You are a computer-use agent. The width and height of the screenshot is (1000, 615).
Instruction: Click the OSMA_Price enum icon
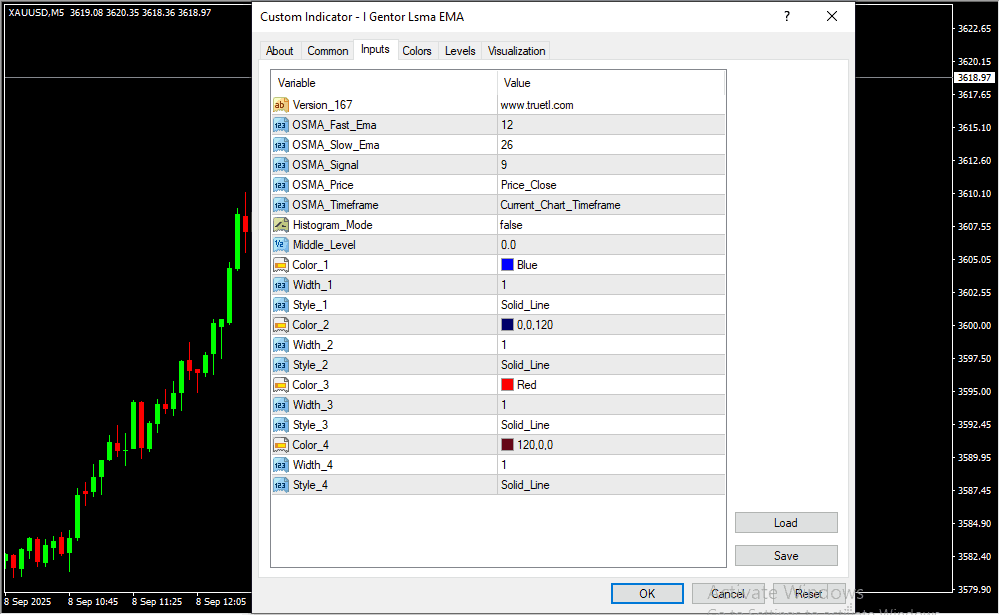click(281, 185)
